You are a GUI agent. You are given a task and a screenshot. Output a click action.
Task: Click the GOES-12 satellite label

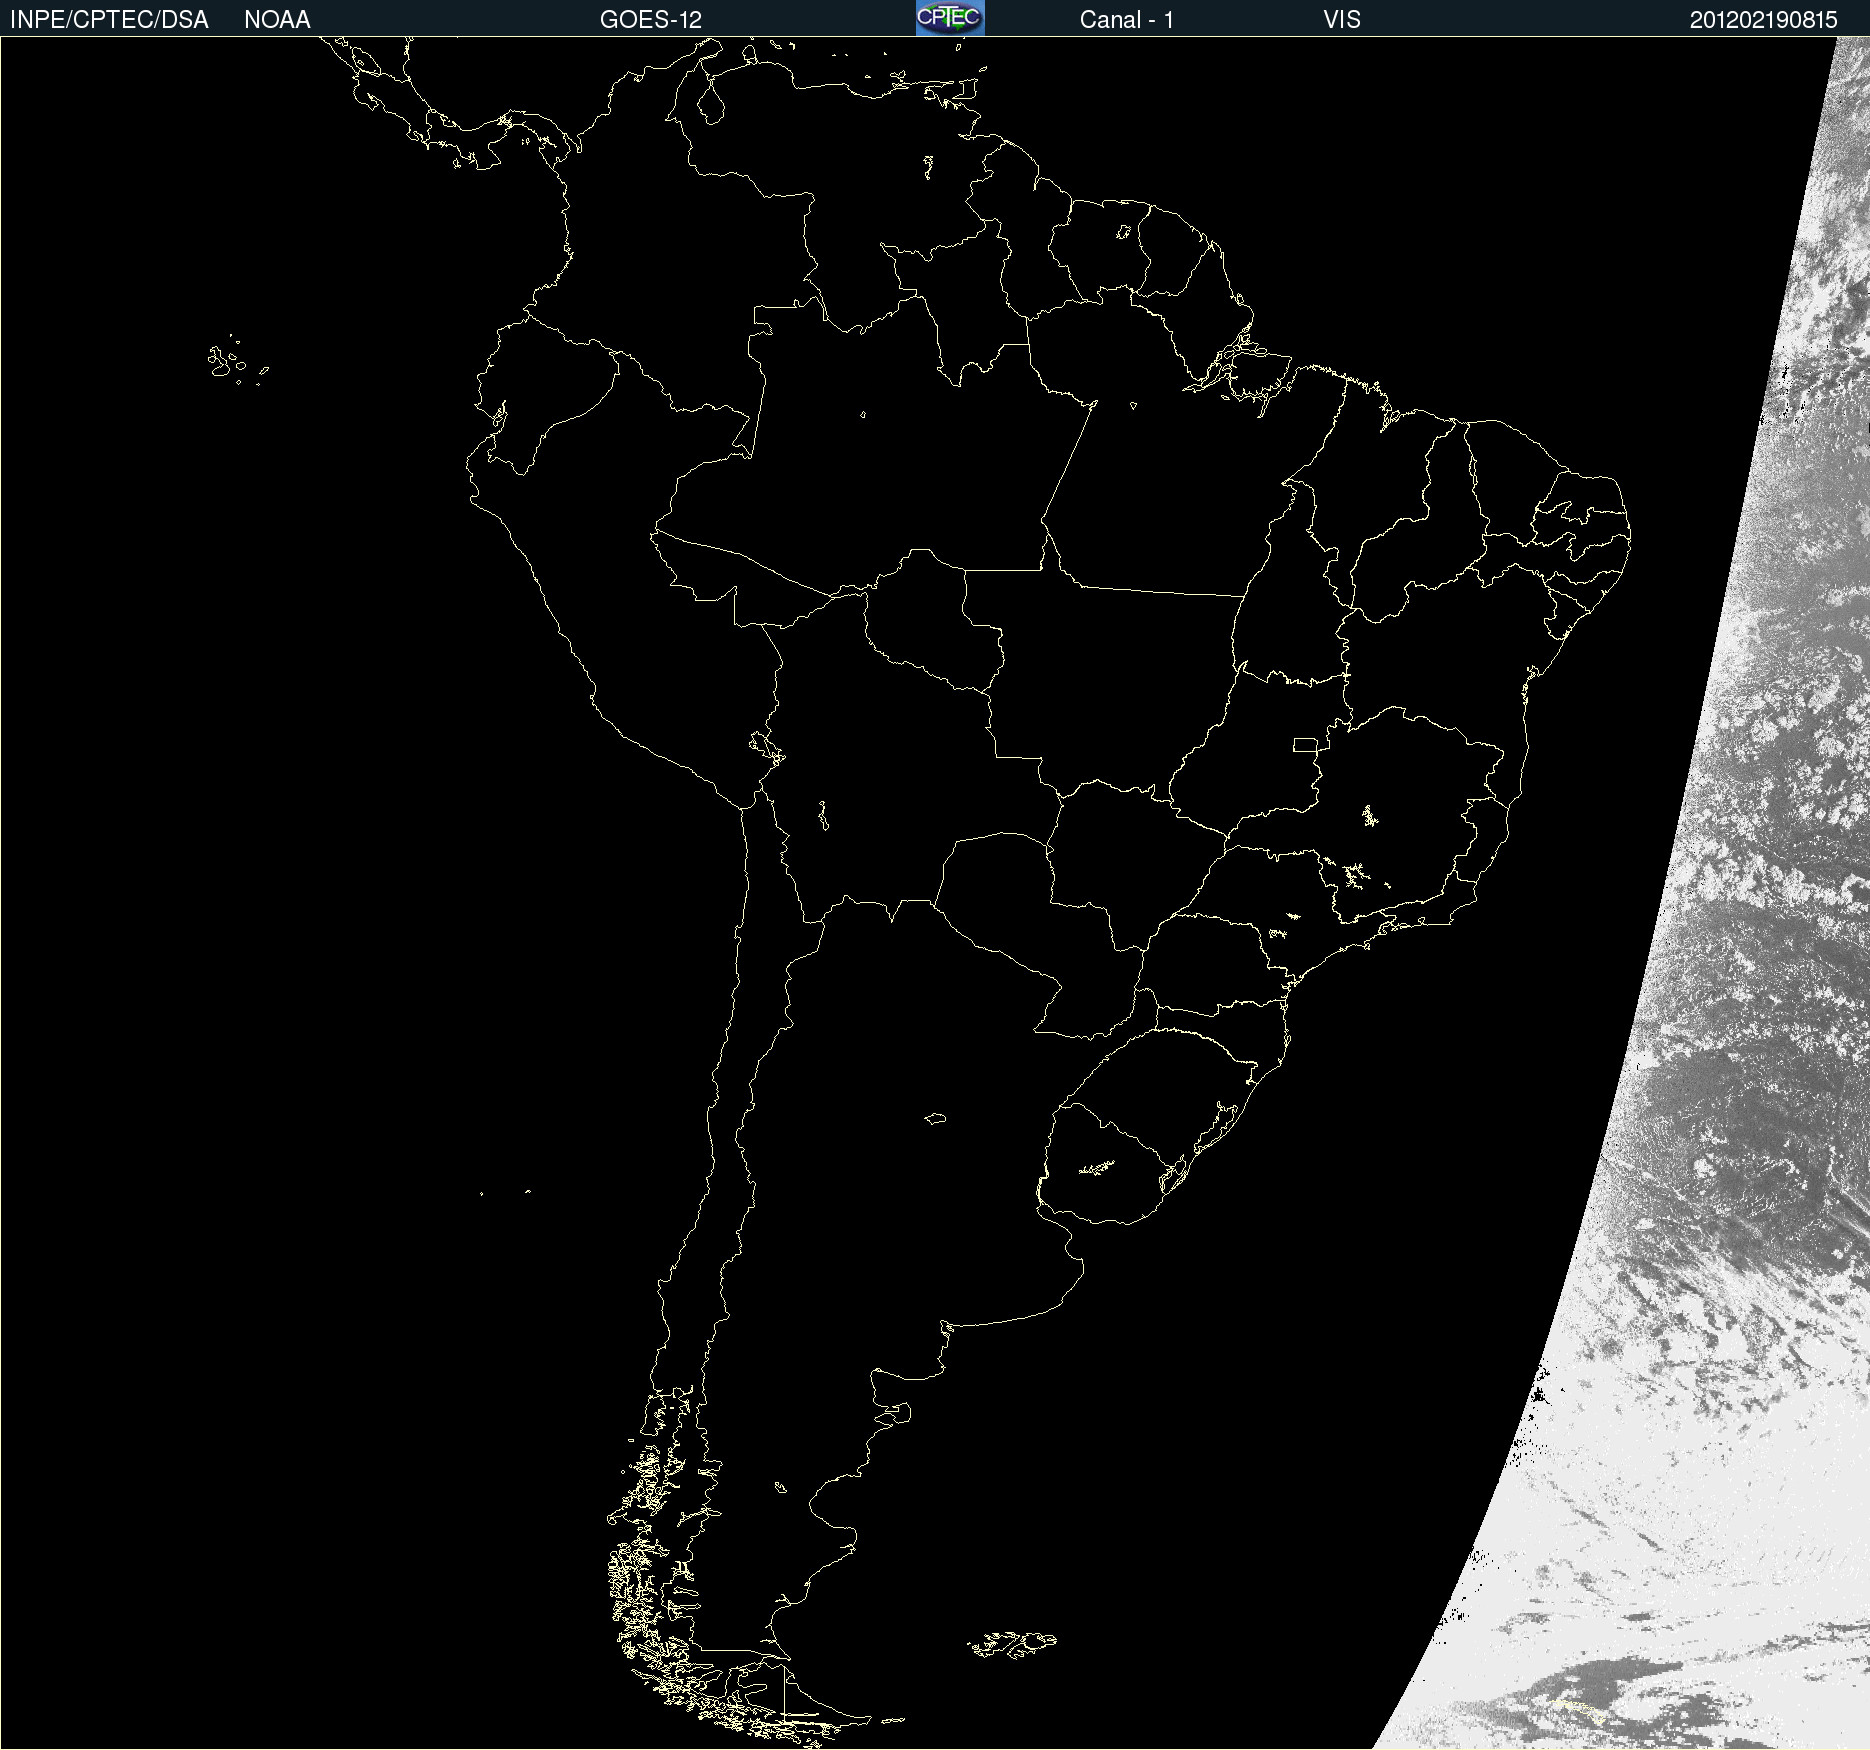tap(651, 20)
